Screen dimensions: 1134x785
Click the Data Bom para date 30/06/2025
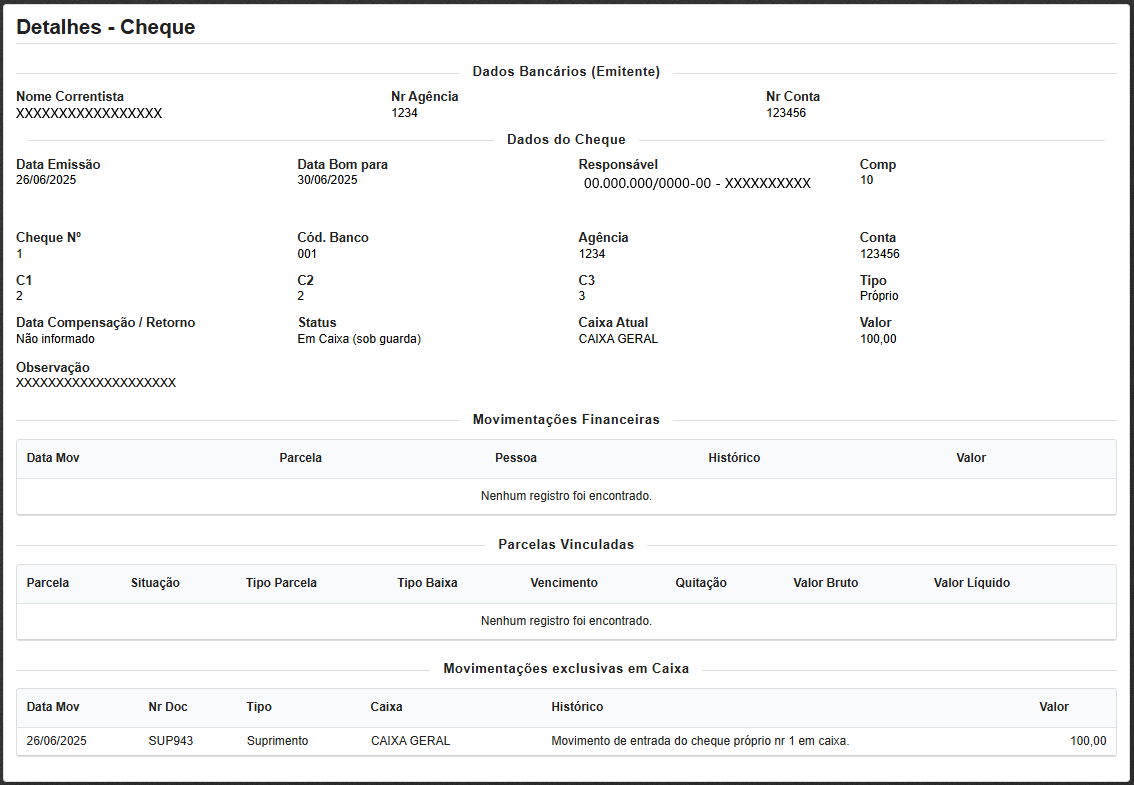tap(327, 180)
